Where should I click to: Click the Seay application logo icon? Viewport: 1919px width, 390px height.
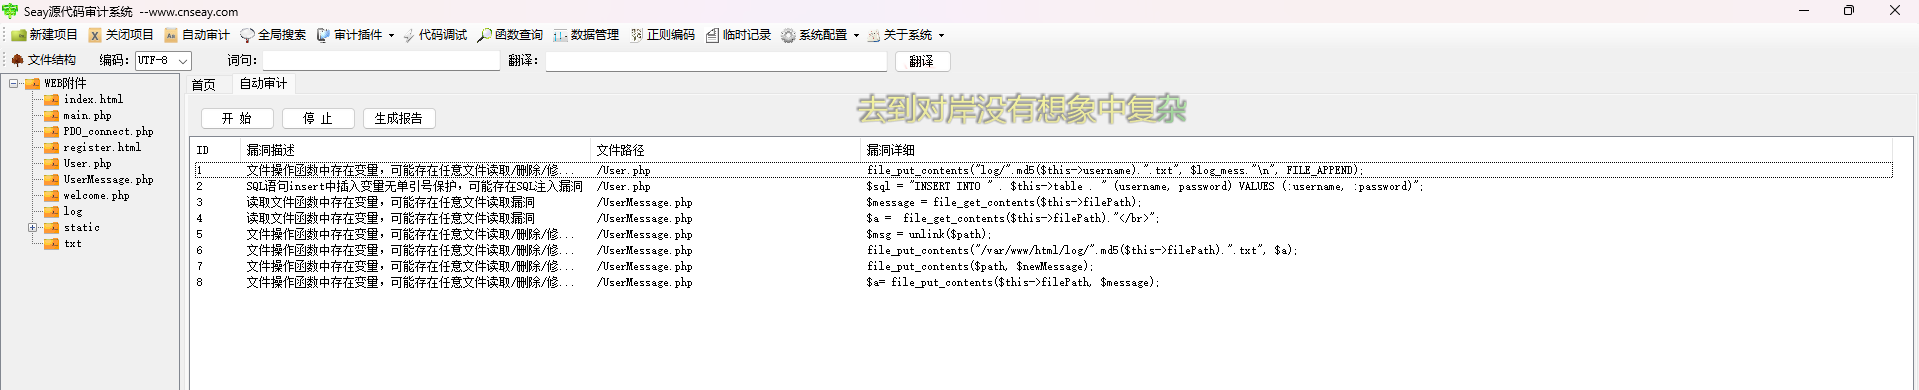click(x=10, y=11)
